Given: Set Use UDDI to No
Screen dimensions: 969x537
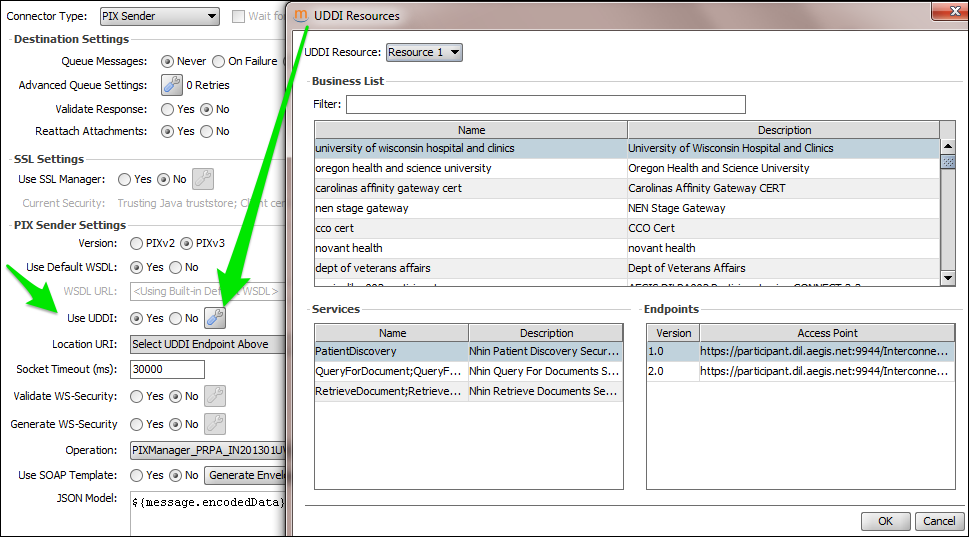Looking at the screenshot, I should pos(176,318).
